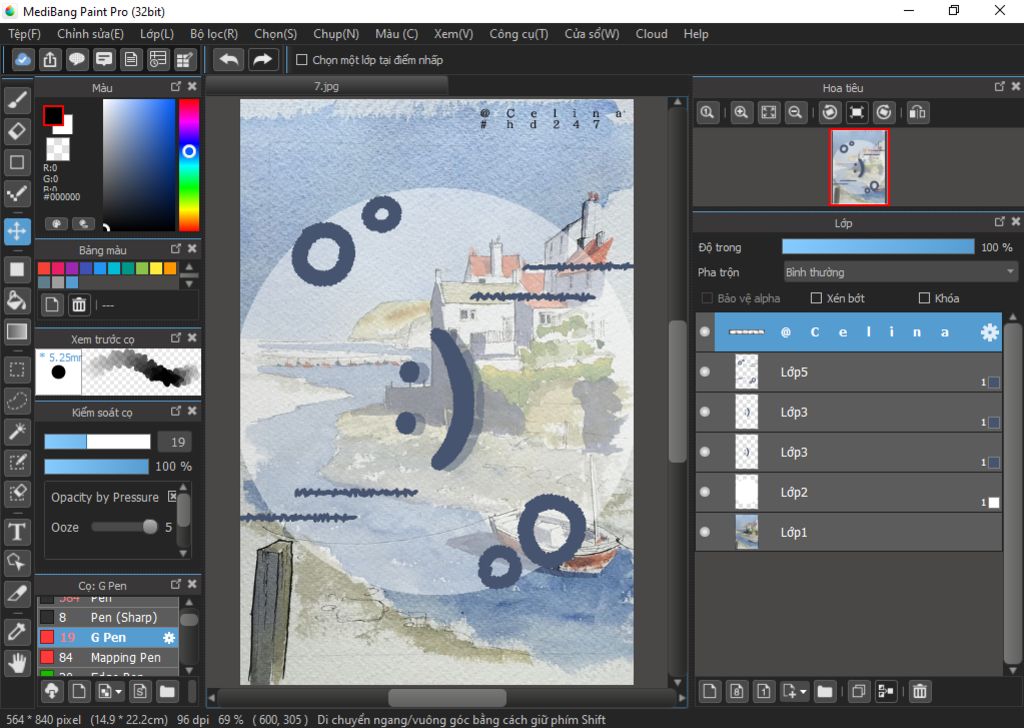The image size is (1024, 728).
Task: Expand the add brush dropdown arrow
Action: (x=118, y=691)
